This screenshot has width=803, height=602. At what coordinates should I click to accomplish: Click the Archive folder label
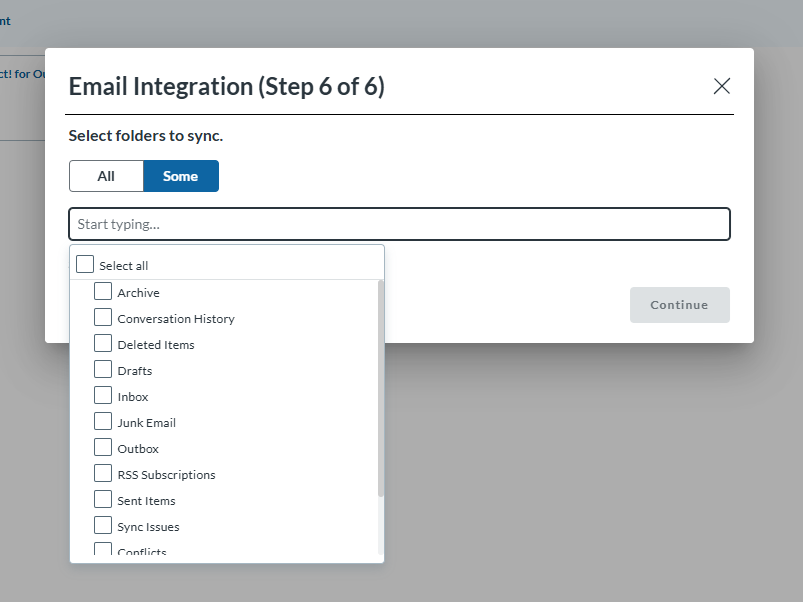click(138, 293)
